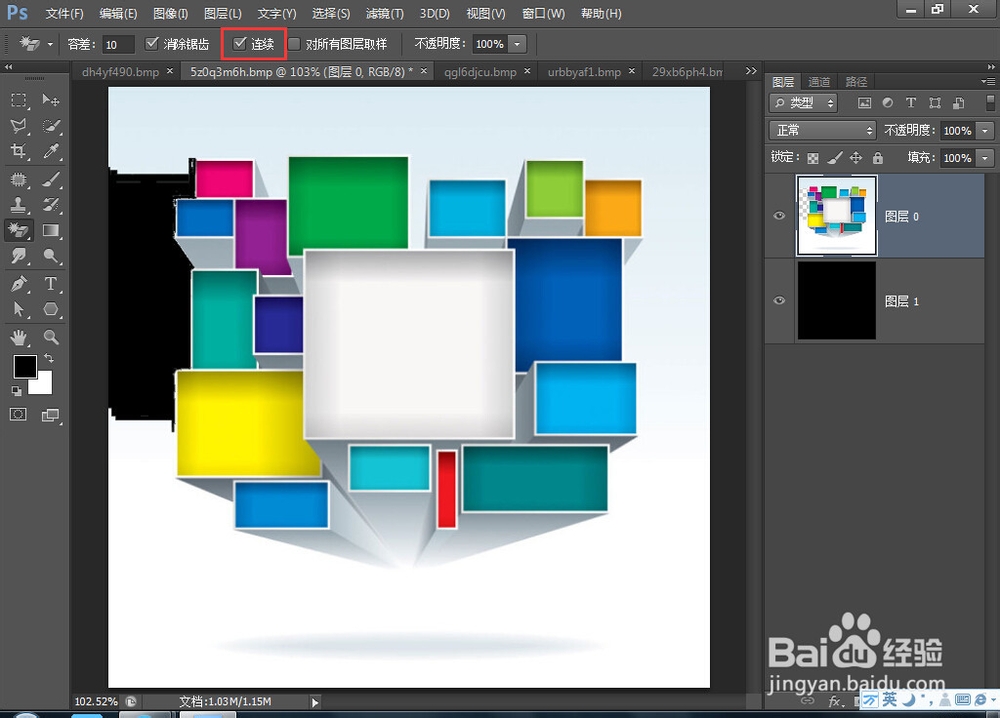Viewport: 1000px width, 718px height.
Task: Switch to the 路径 paths tab
Action: pos(856,82)
